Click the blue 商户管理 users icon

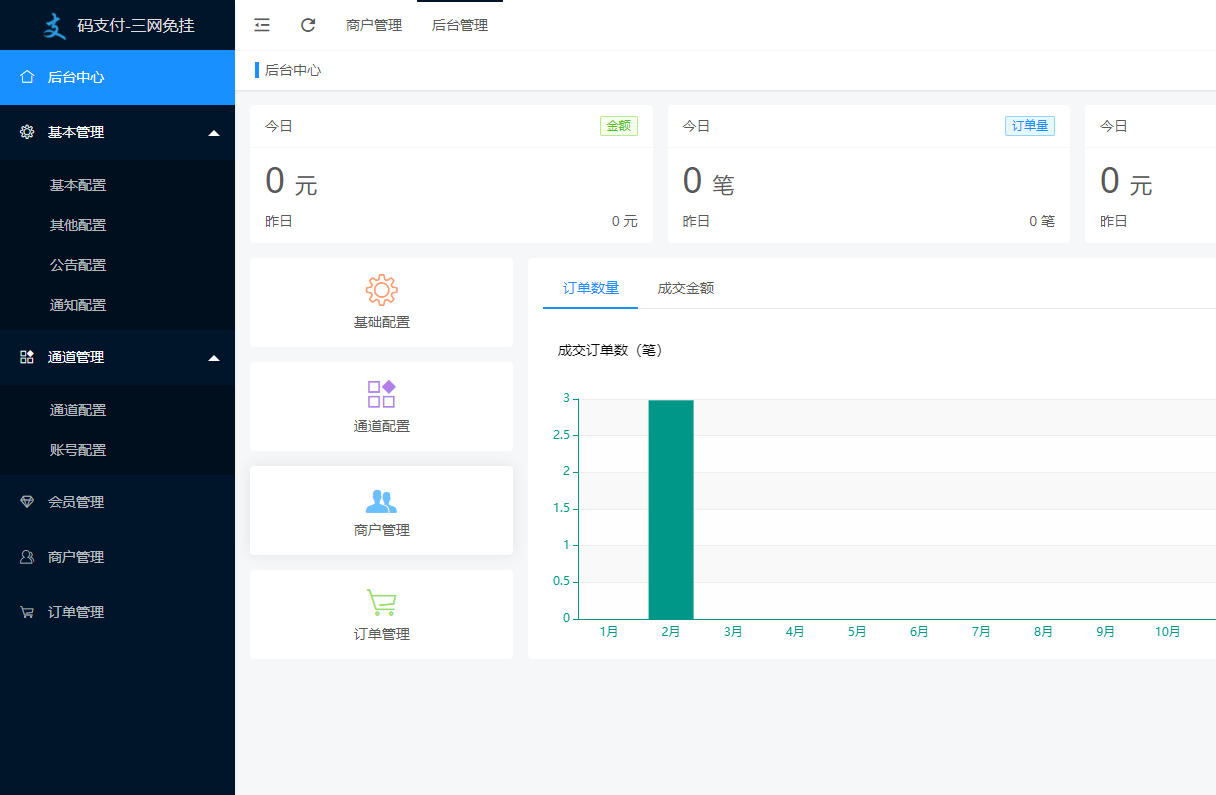(381, 500)
